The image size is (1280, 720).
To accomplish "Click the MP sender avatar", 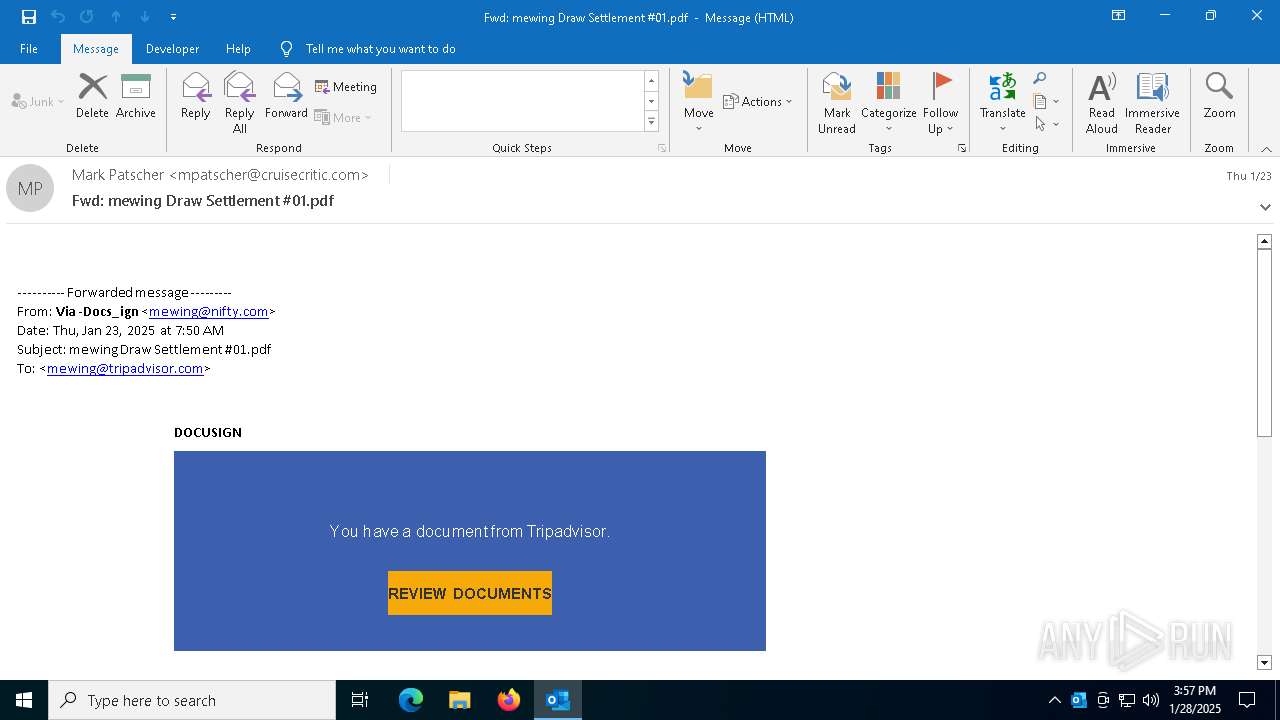I will pyautogui.click(x=30, y=188).
